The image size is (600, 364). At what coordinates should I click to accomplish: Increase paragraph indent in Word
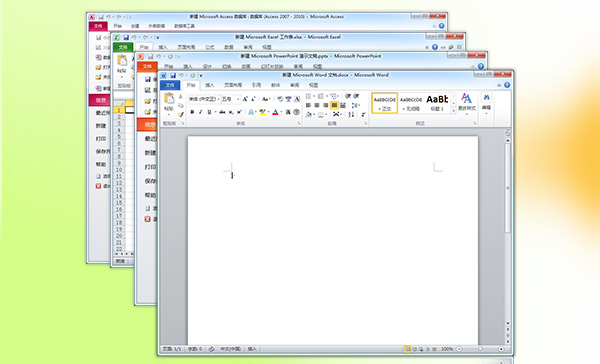click(356, 96)
